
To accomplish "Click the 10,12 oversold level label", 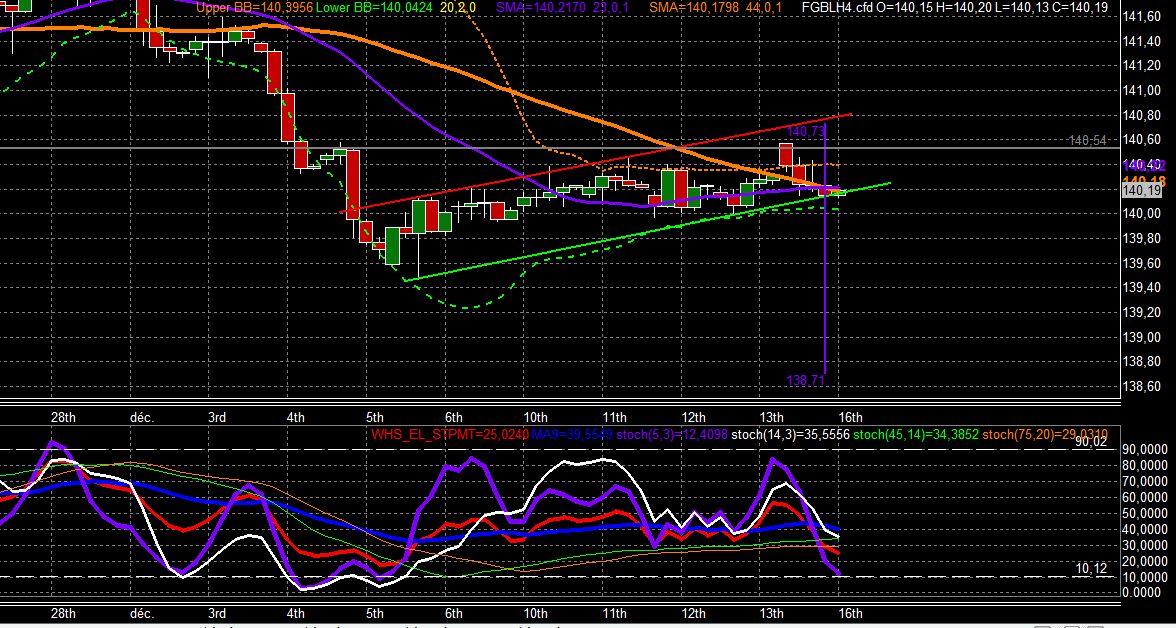I will pyautogui.click(x=1091, y=569).
